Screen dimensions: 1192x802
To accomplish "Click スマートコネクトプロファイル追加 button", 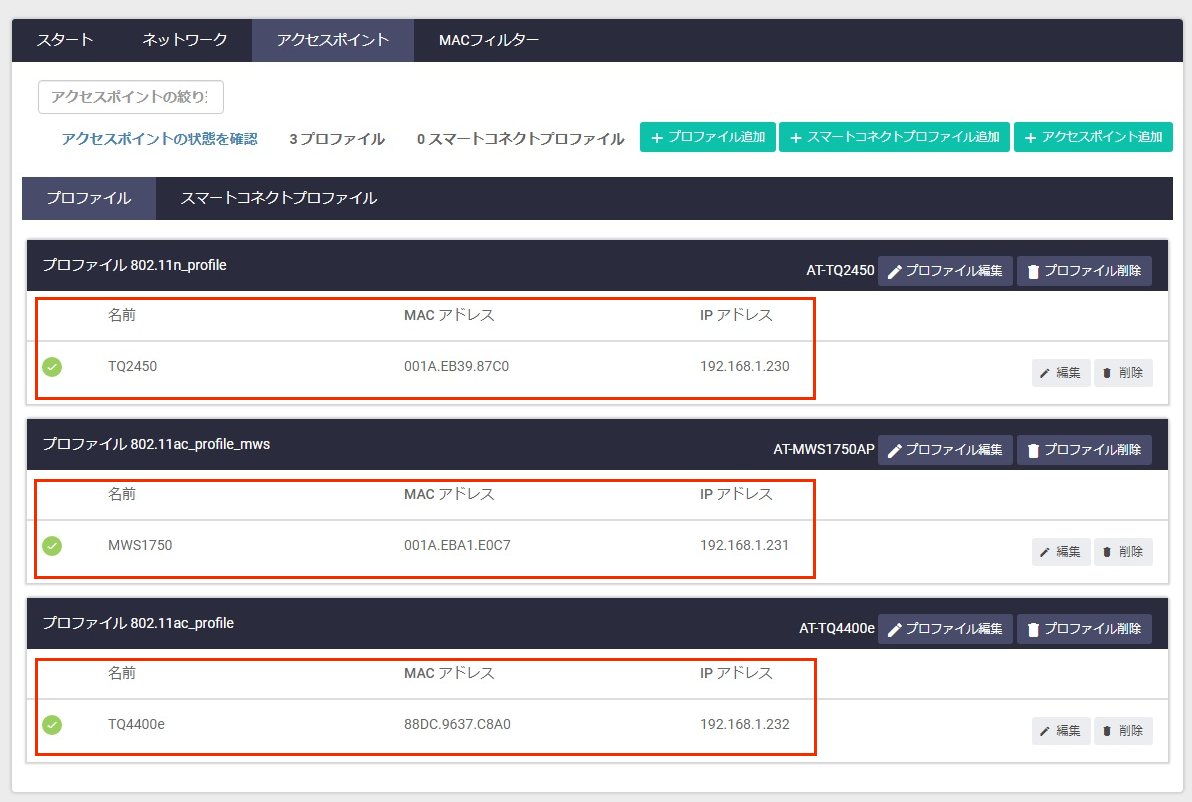I will pos(894,137).
